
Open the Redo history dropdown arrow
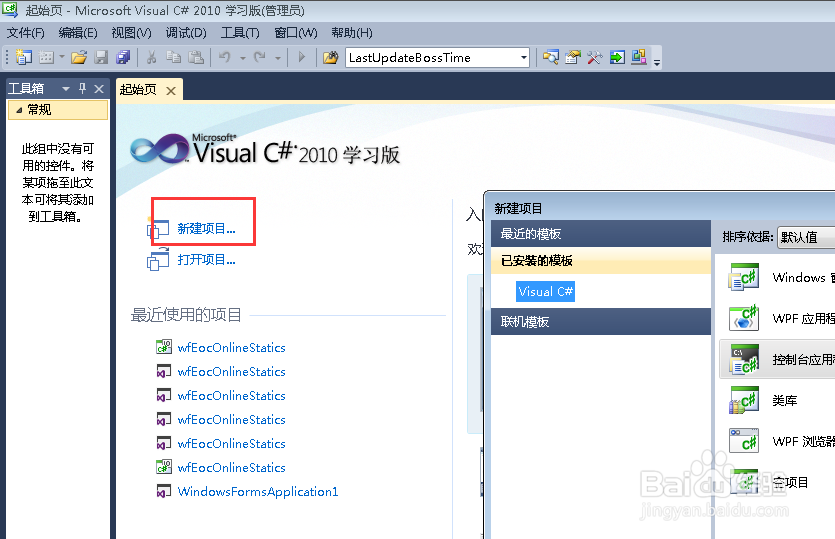[x=277, y=58]
